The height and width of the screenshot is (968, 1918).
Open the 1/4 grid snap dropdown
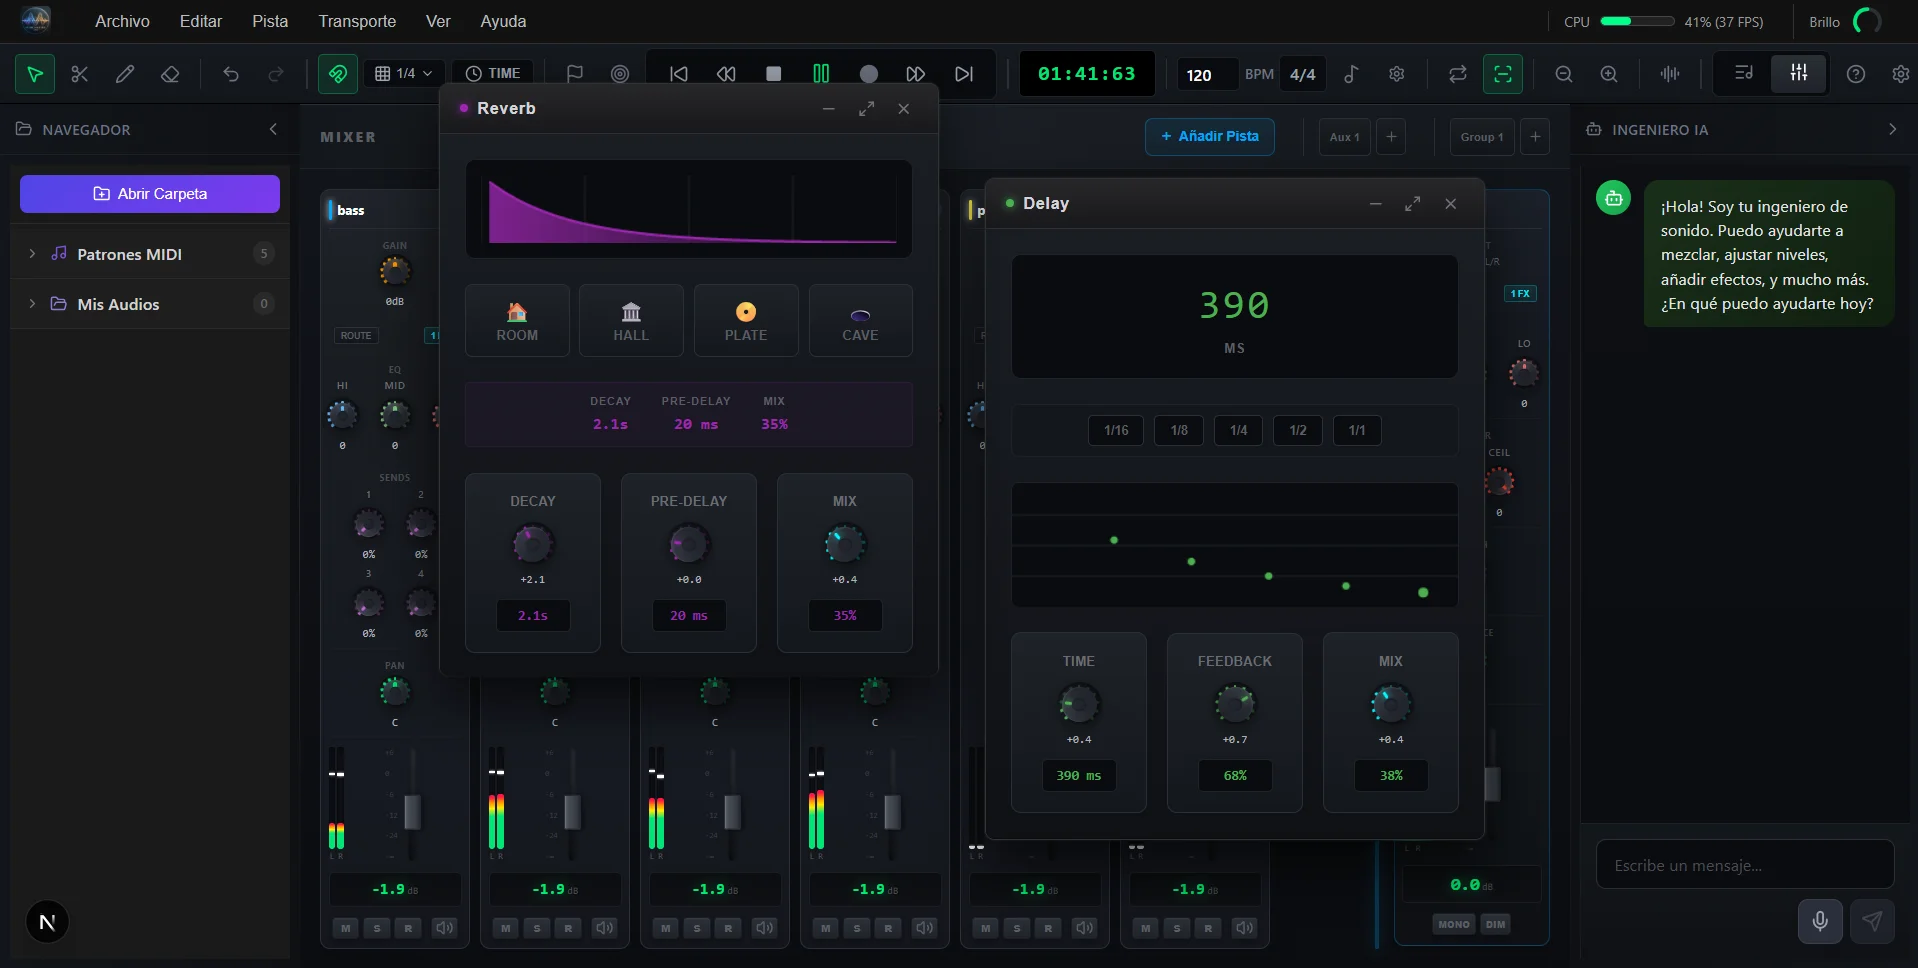point(404,74)
